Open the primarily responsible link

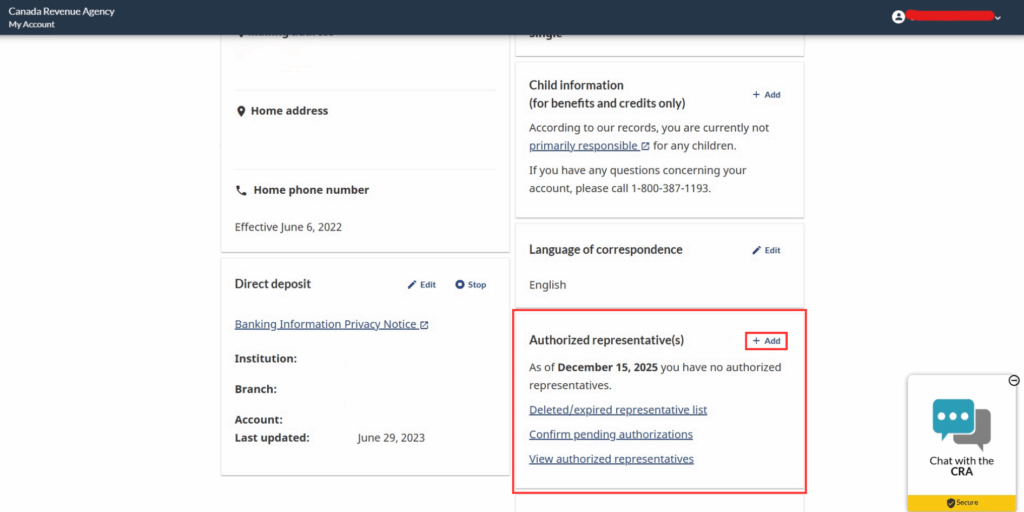pos(583,146)
